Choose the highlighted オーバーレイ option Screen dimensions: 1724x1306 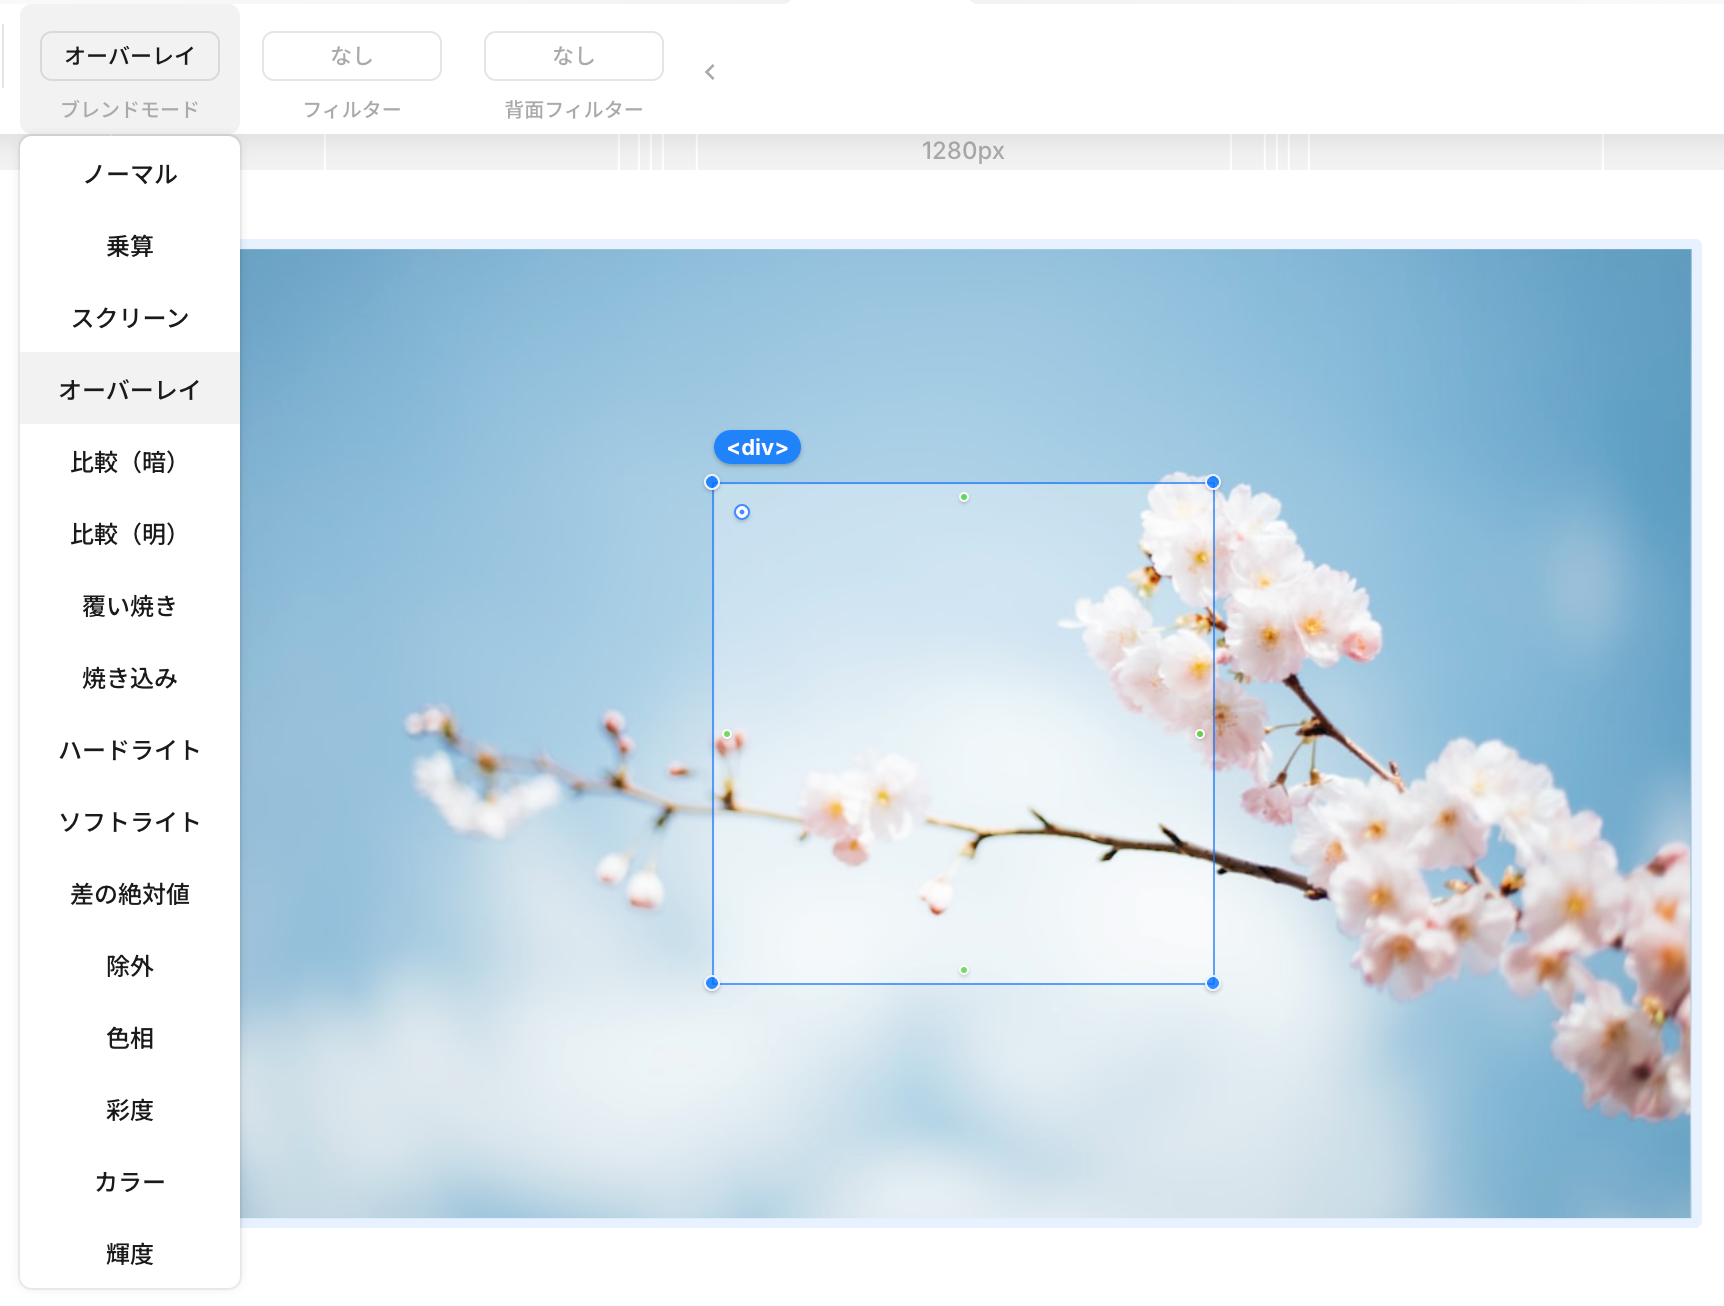130,390
